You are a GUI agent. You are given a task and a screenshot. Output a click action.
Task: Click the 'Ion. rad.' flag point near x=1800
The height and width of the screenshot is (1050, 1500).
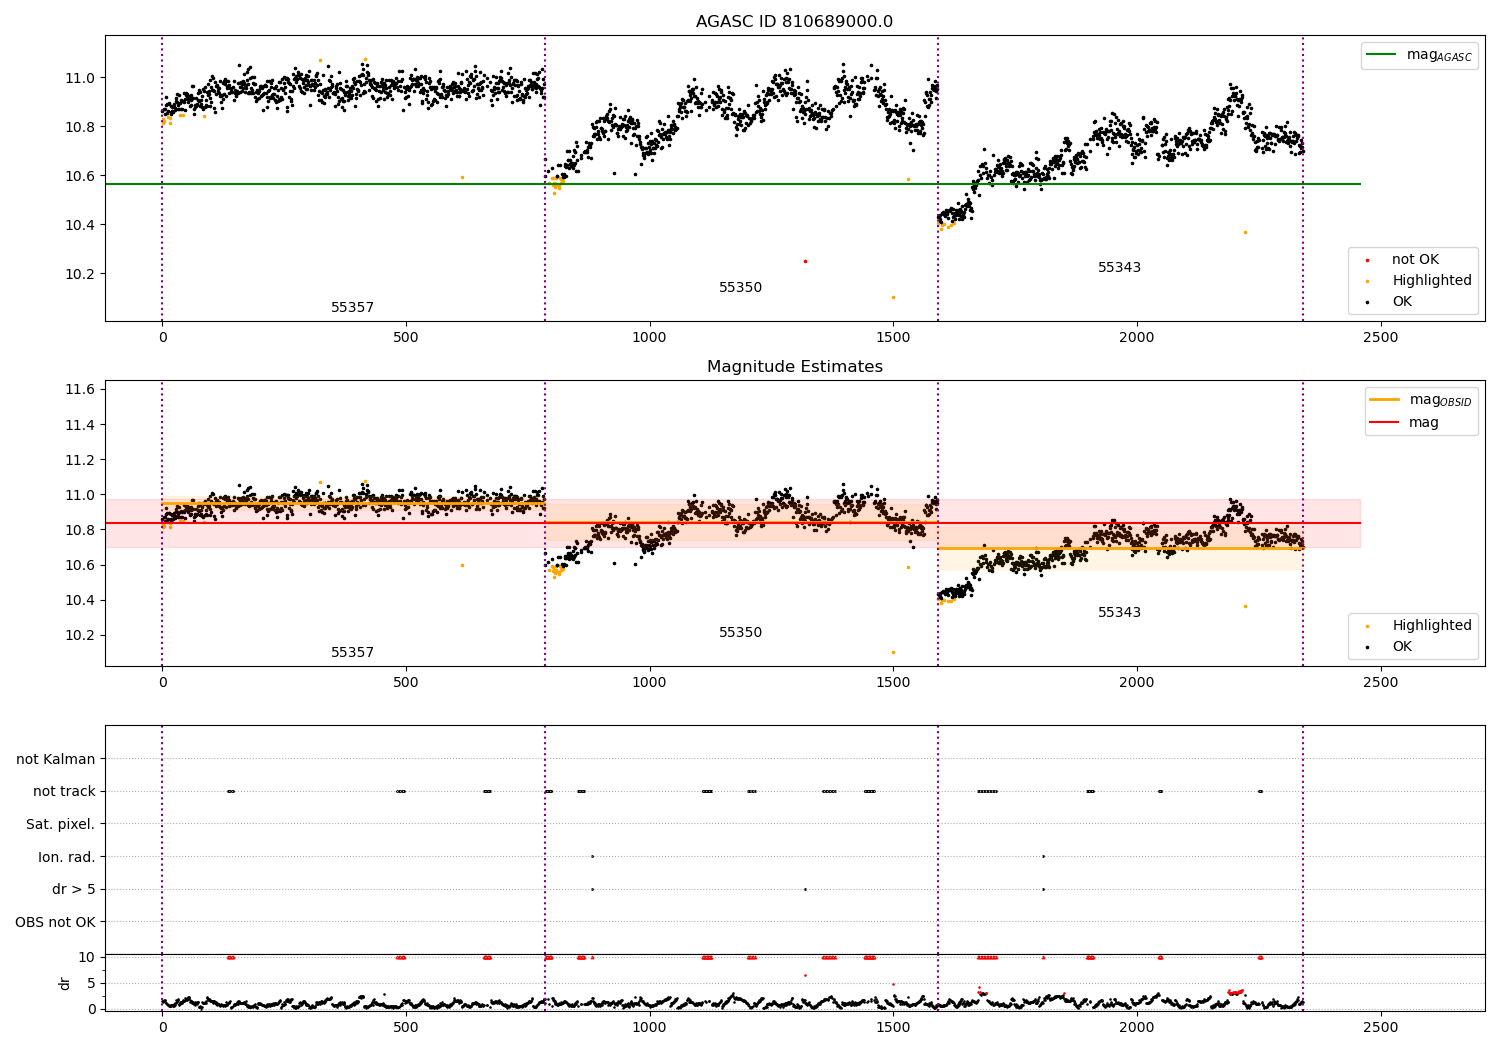[1043, 856]
